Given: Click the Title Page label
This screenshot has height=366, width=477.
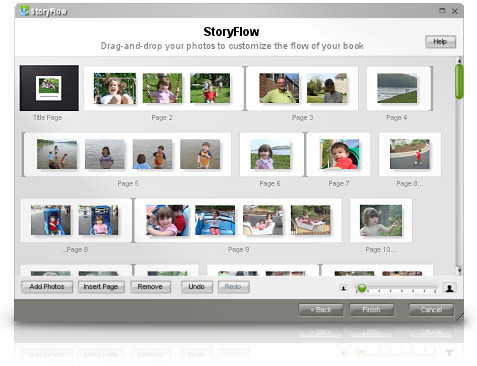Looking at the screenshot, I should coord(47,118).
